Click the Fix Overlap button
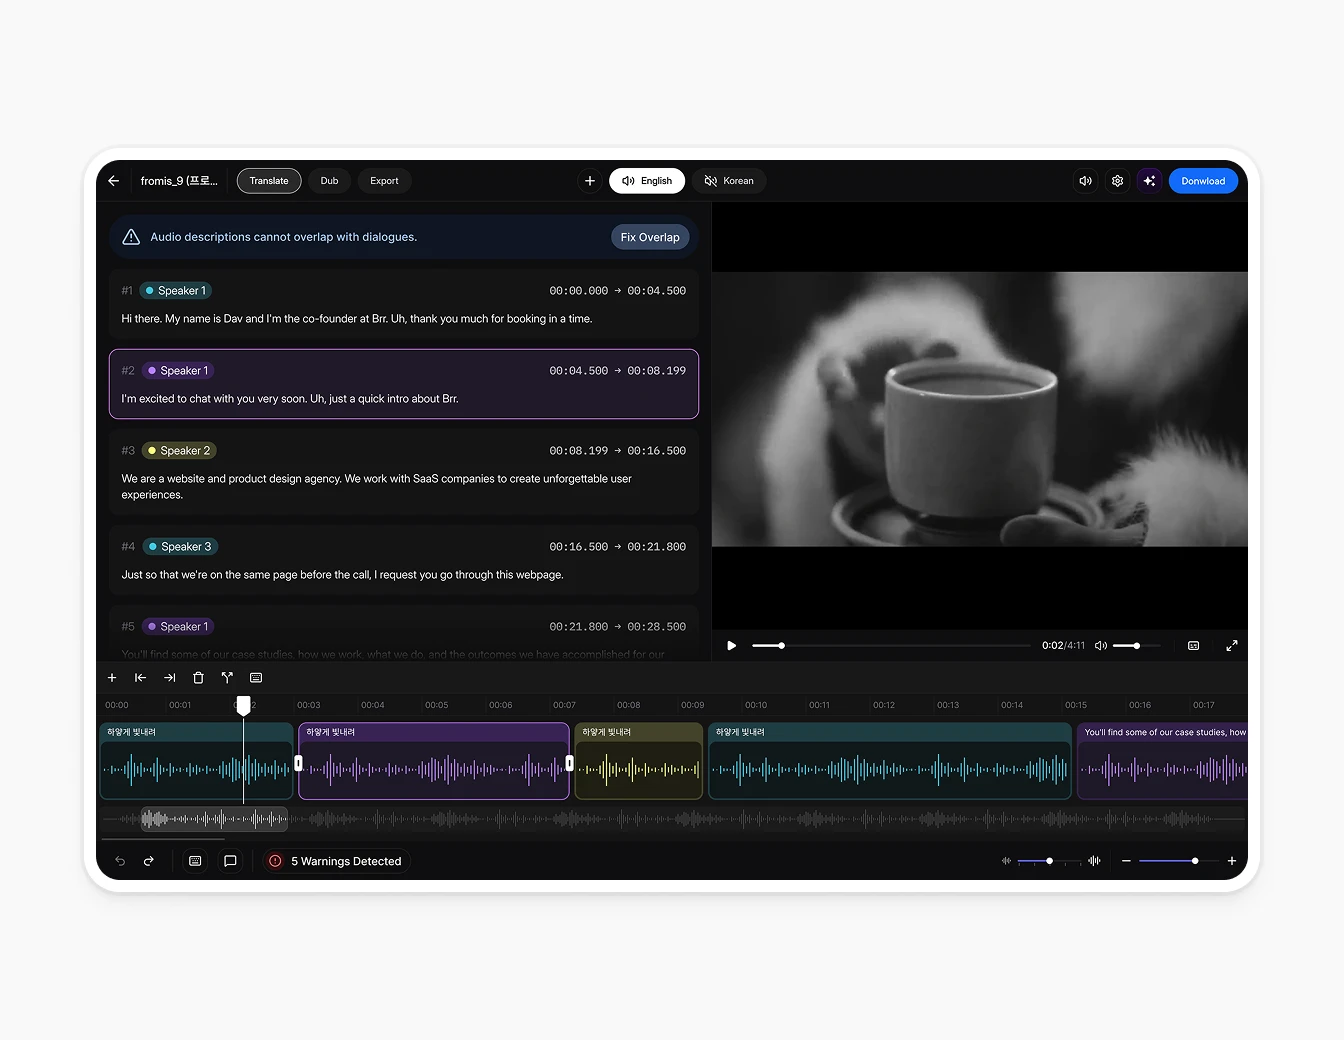 coord(650,237)
